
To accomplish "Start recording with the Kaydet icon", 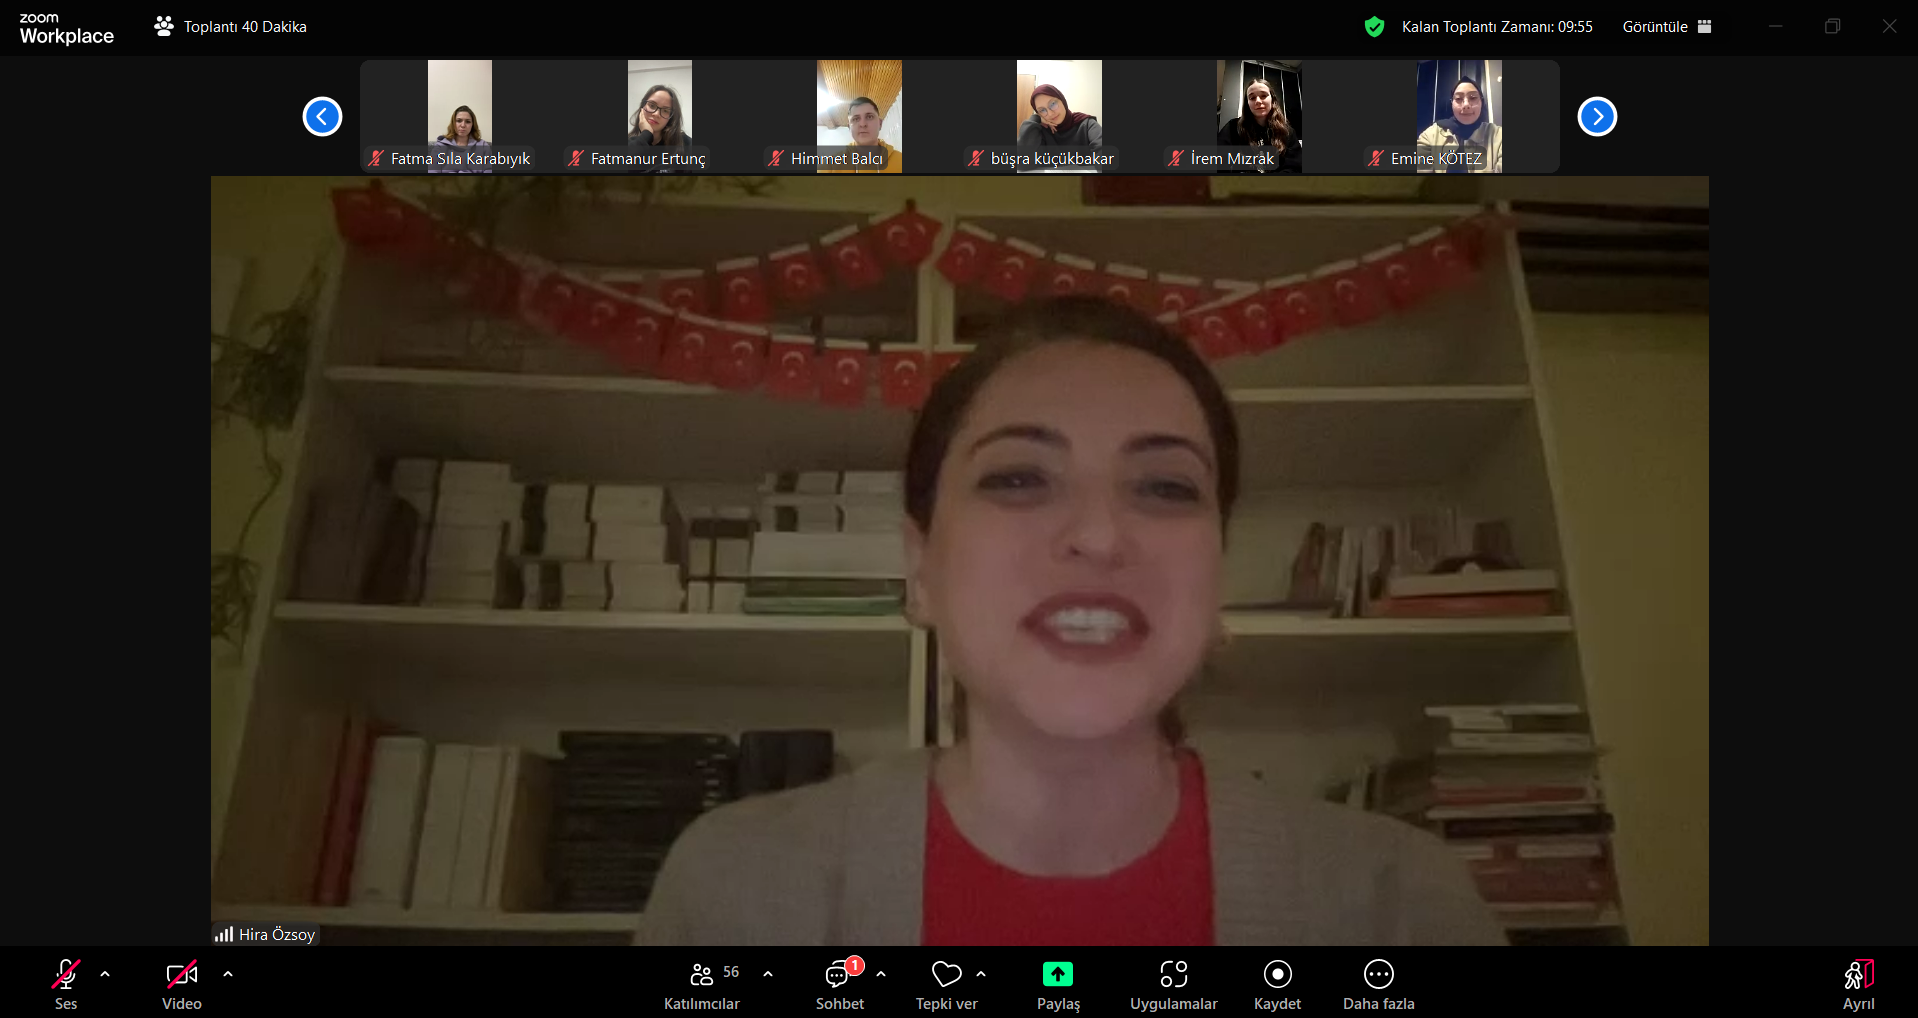I will point(1277,974).
